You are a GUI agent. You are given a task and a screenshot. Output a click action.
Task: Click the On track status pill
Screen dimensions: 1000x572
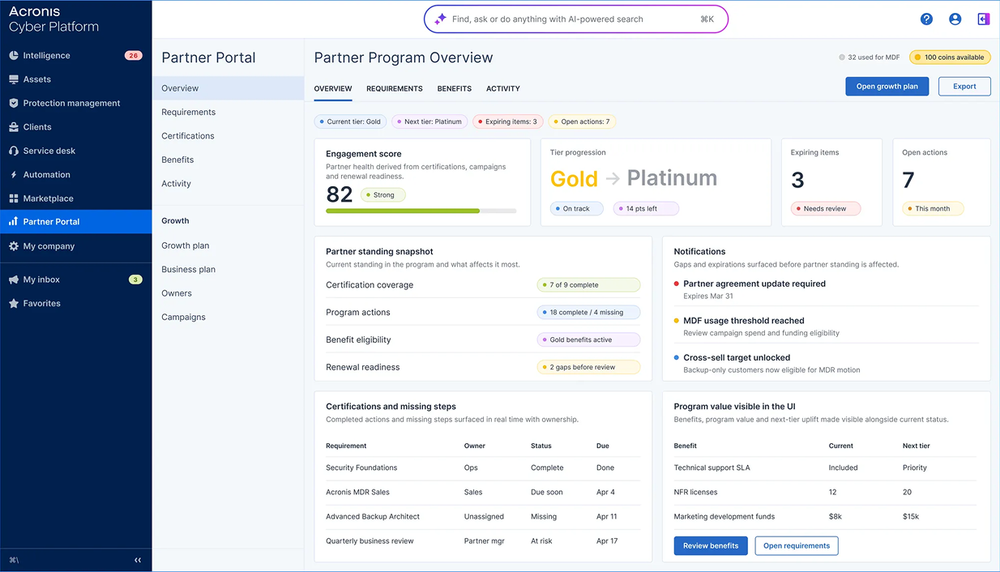pyautogui.click(x=577, y=209)
